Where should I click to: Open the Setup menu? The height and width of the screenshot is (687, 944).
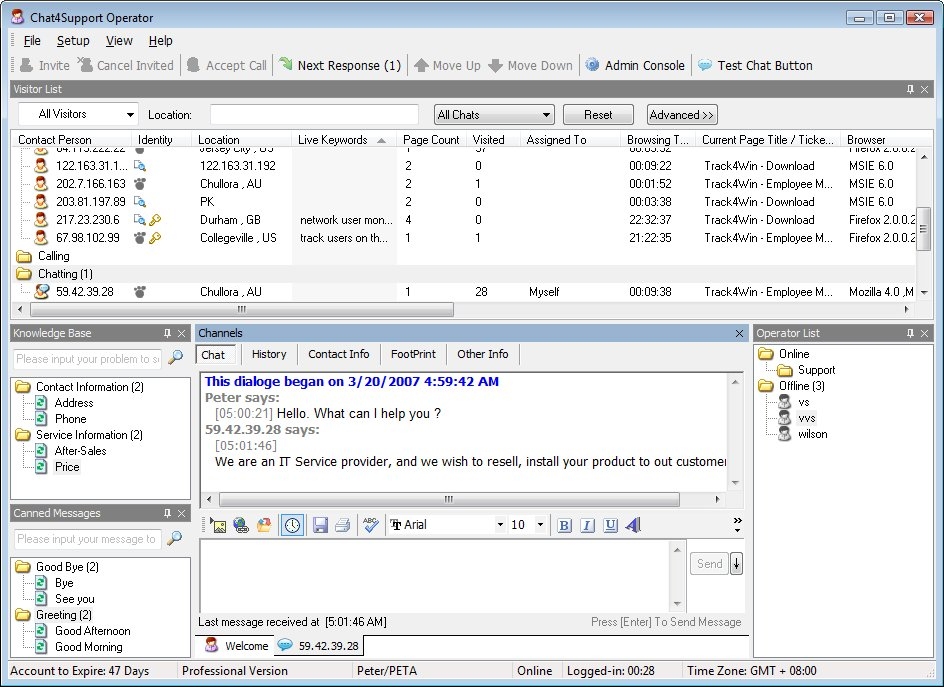click(x=73, y=41)
